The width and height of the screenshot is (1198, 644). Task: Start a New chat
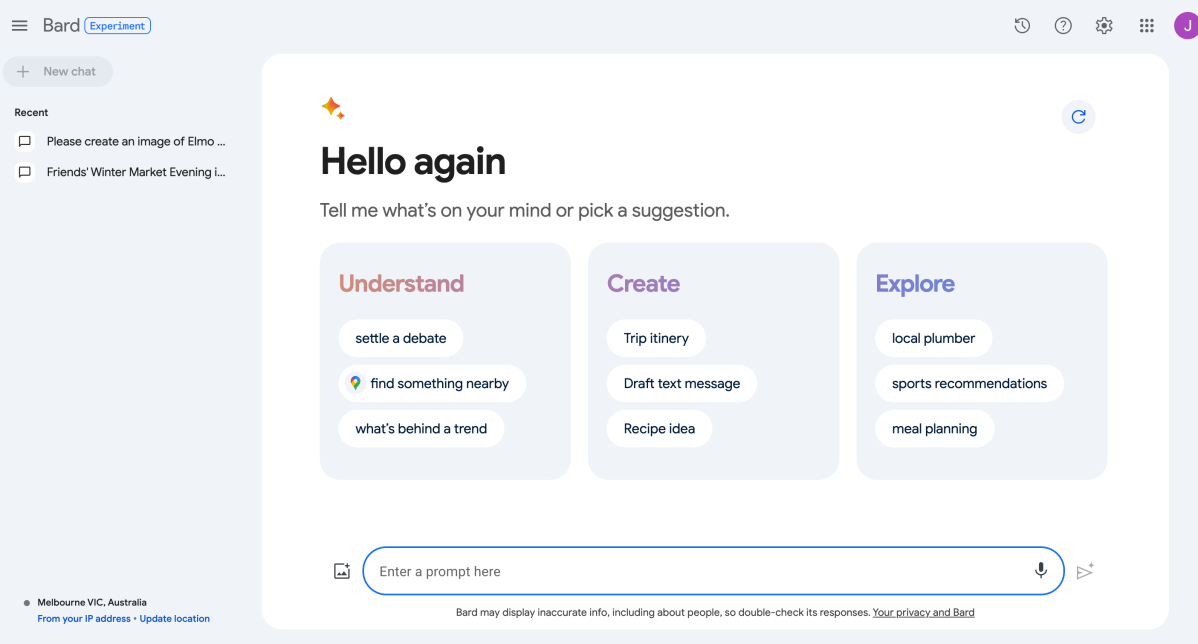58,72
